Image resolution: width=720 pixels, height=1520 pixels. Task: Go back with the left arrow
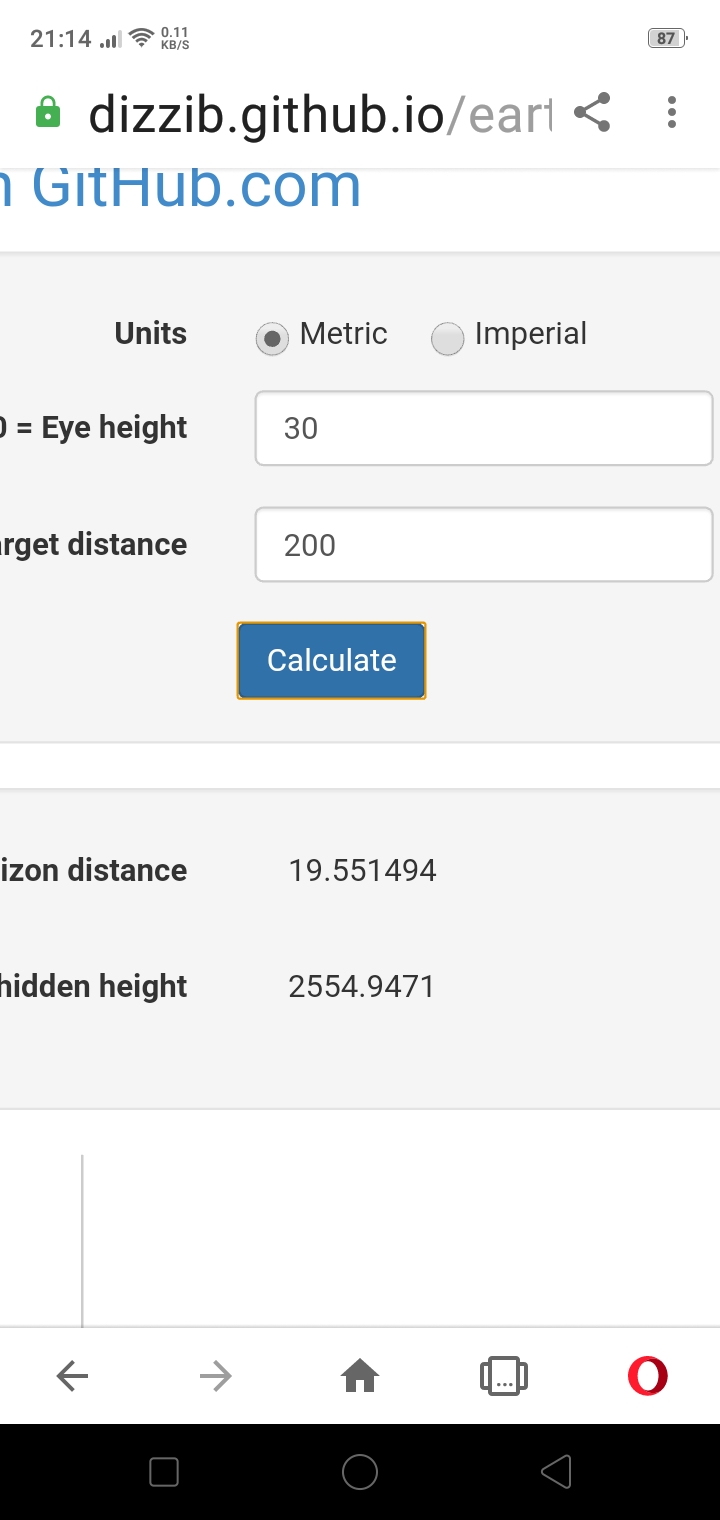point(72,1377)
